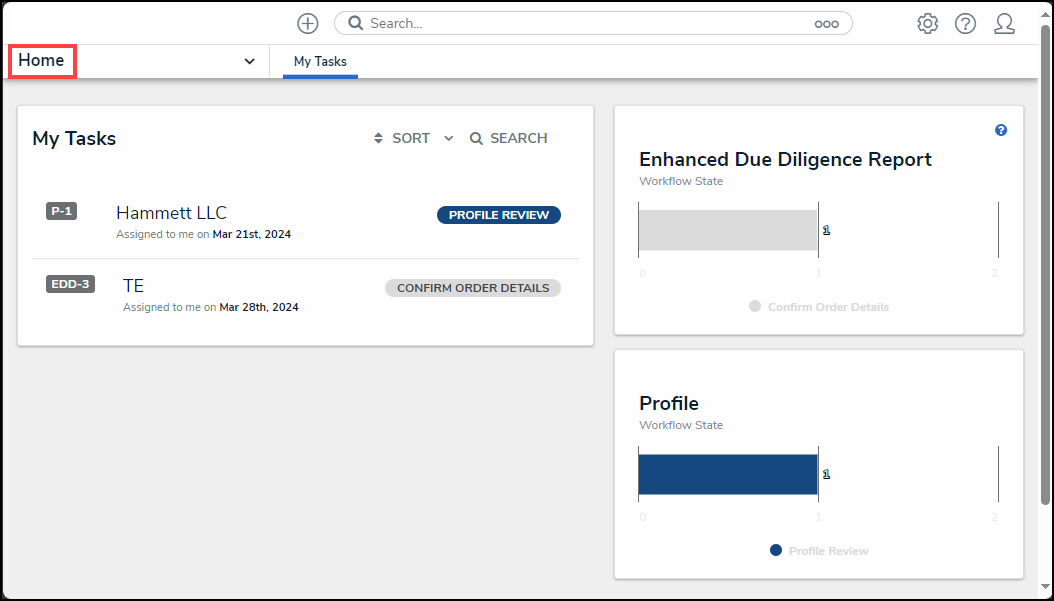
Task: Click the P-1 identifier badge
Action: [x=61, y=211]
